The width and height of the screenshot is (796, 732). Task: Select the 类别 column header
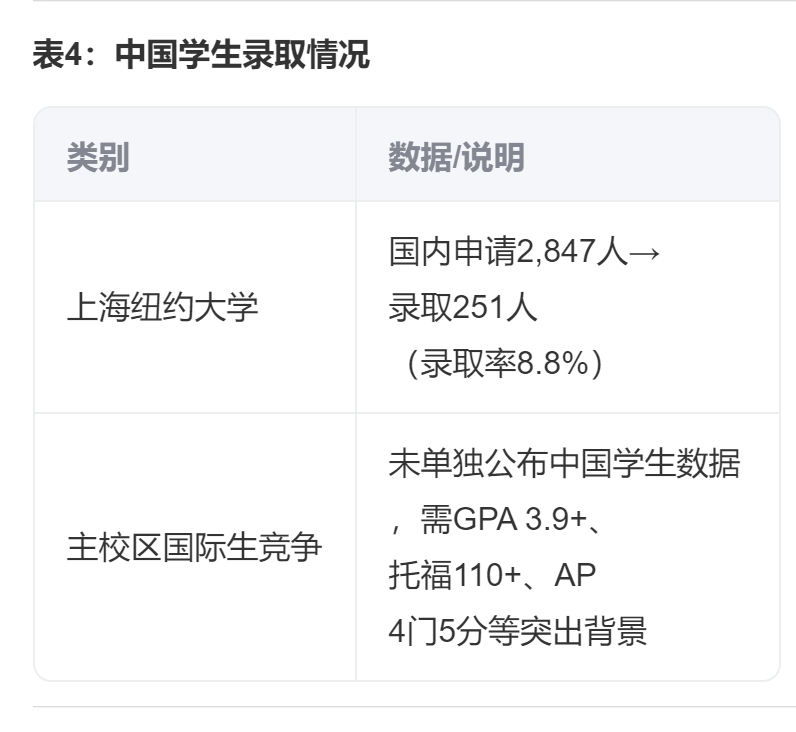(98, 157)
